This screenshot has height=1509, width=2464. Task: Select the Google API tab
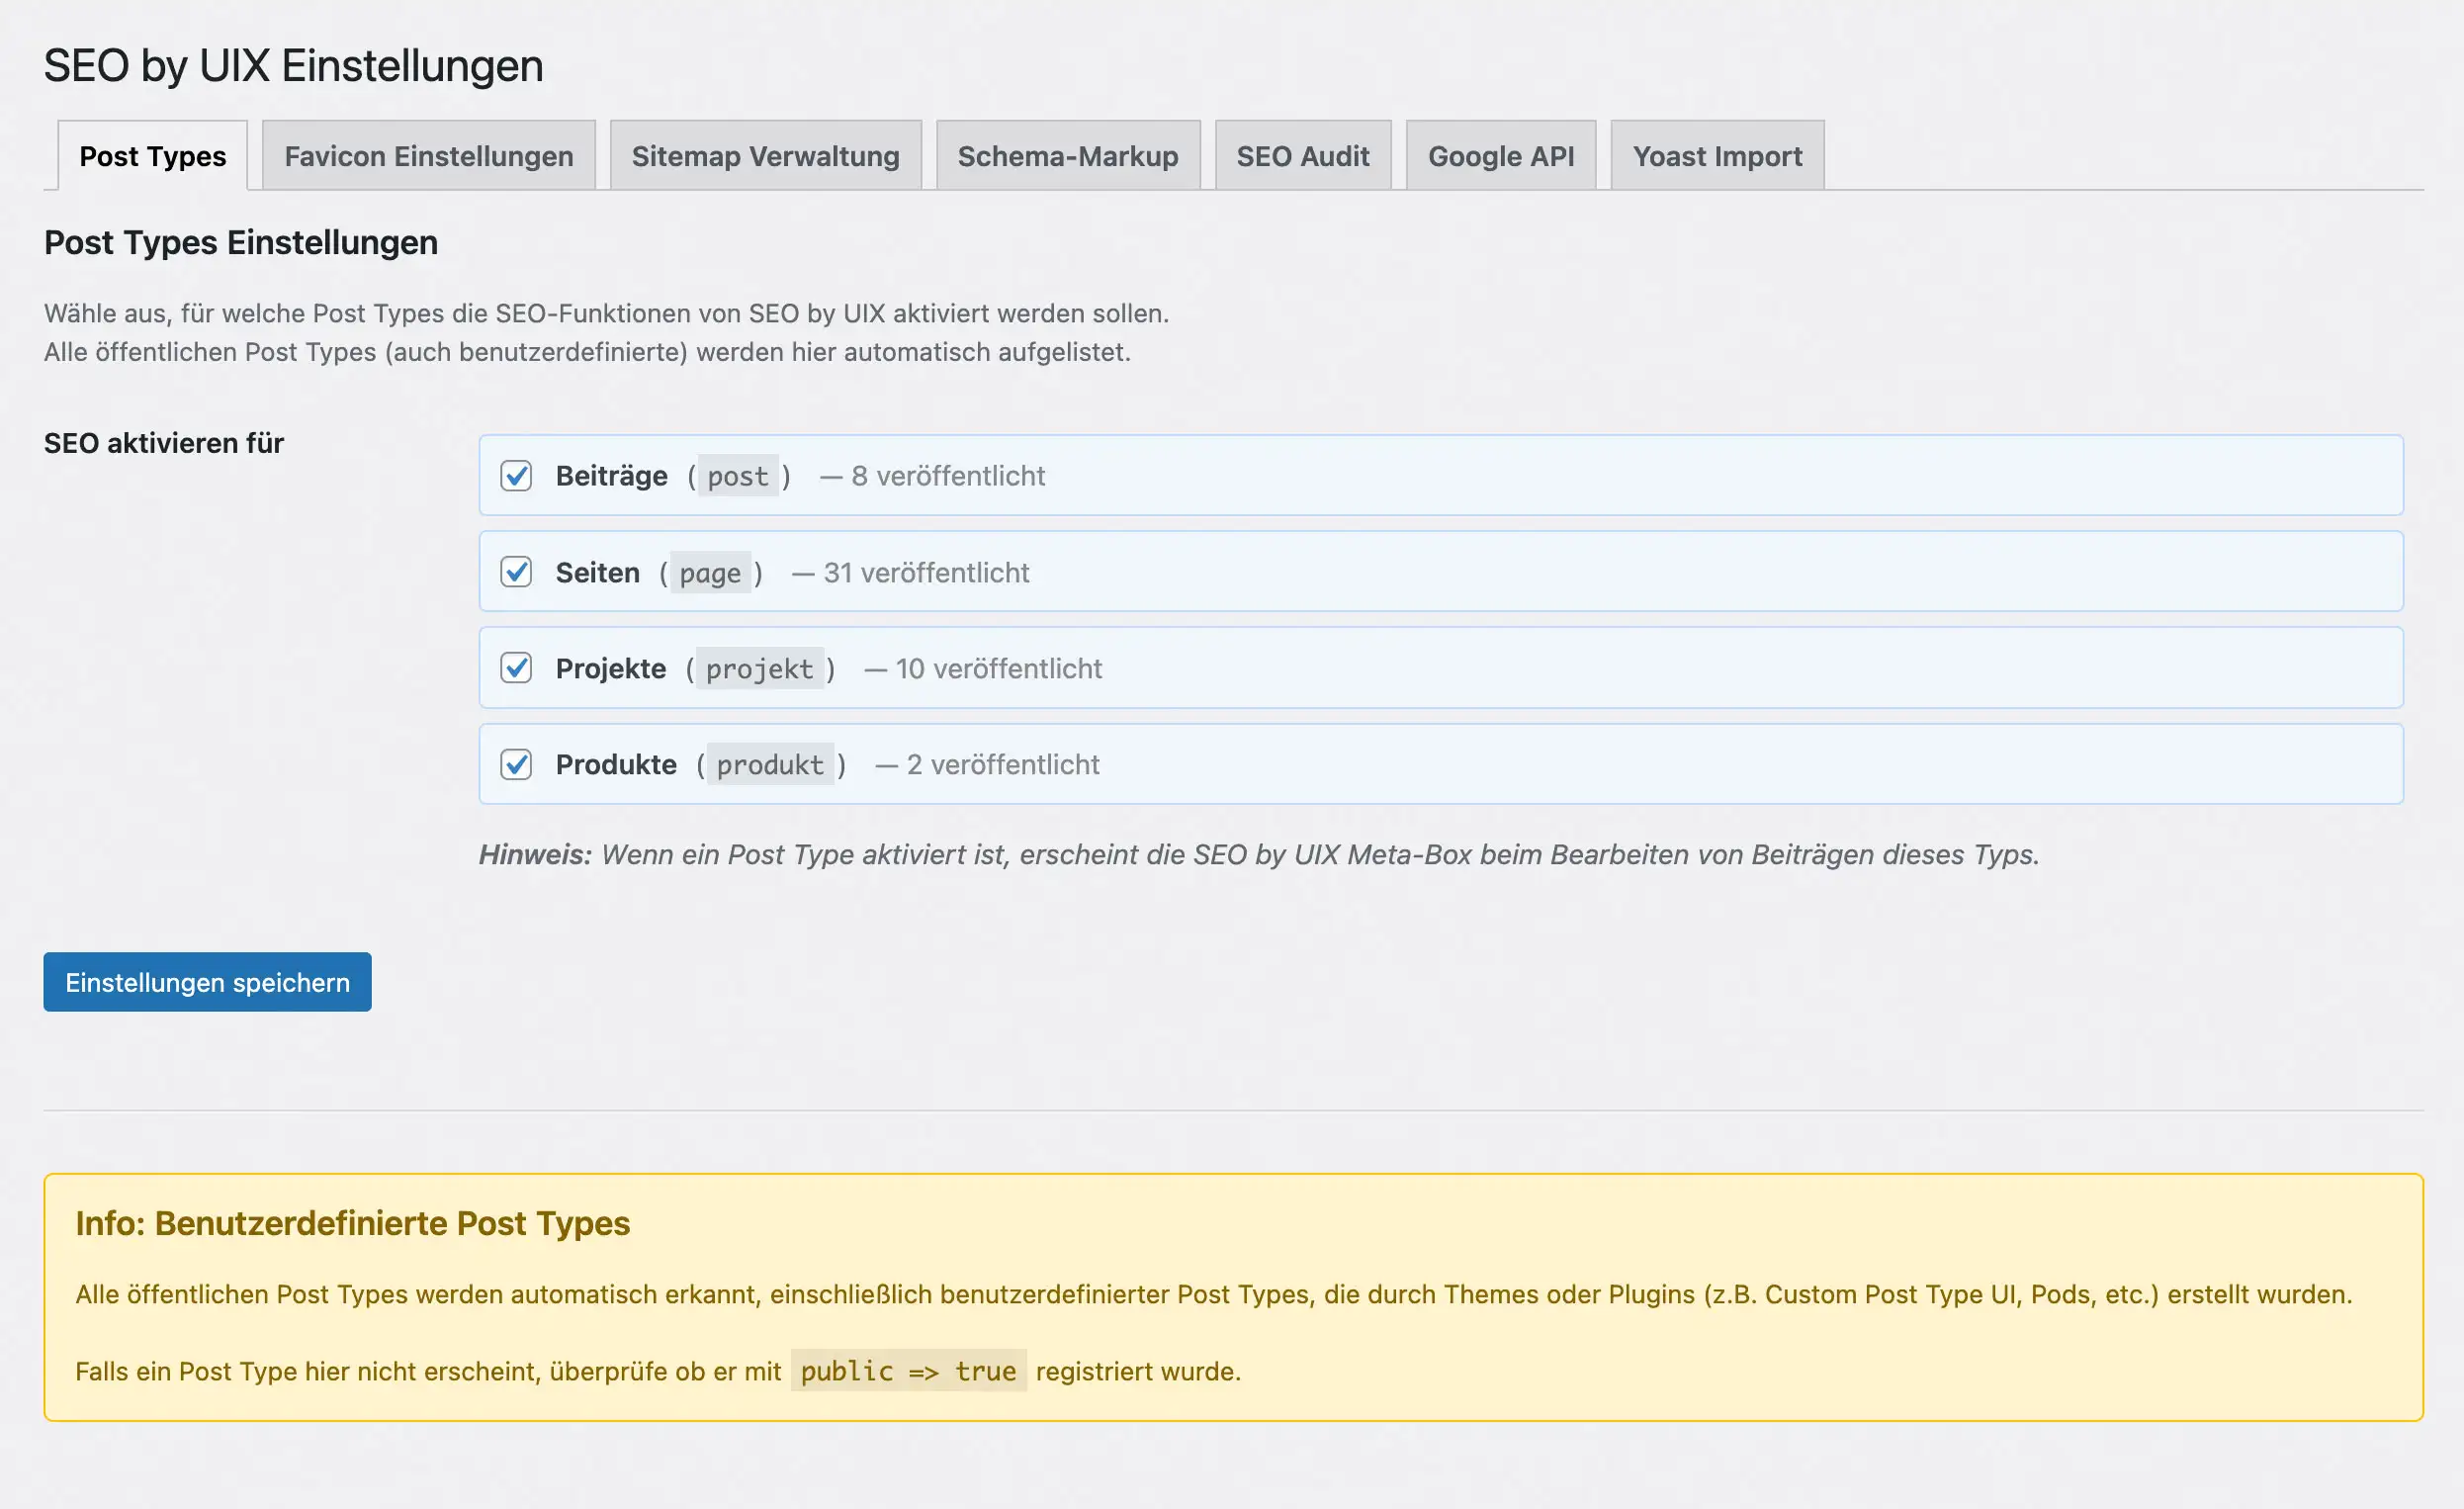(x=1500, y=156)
